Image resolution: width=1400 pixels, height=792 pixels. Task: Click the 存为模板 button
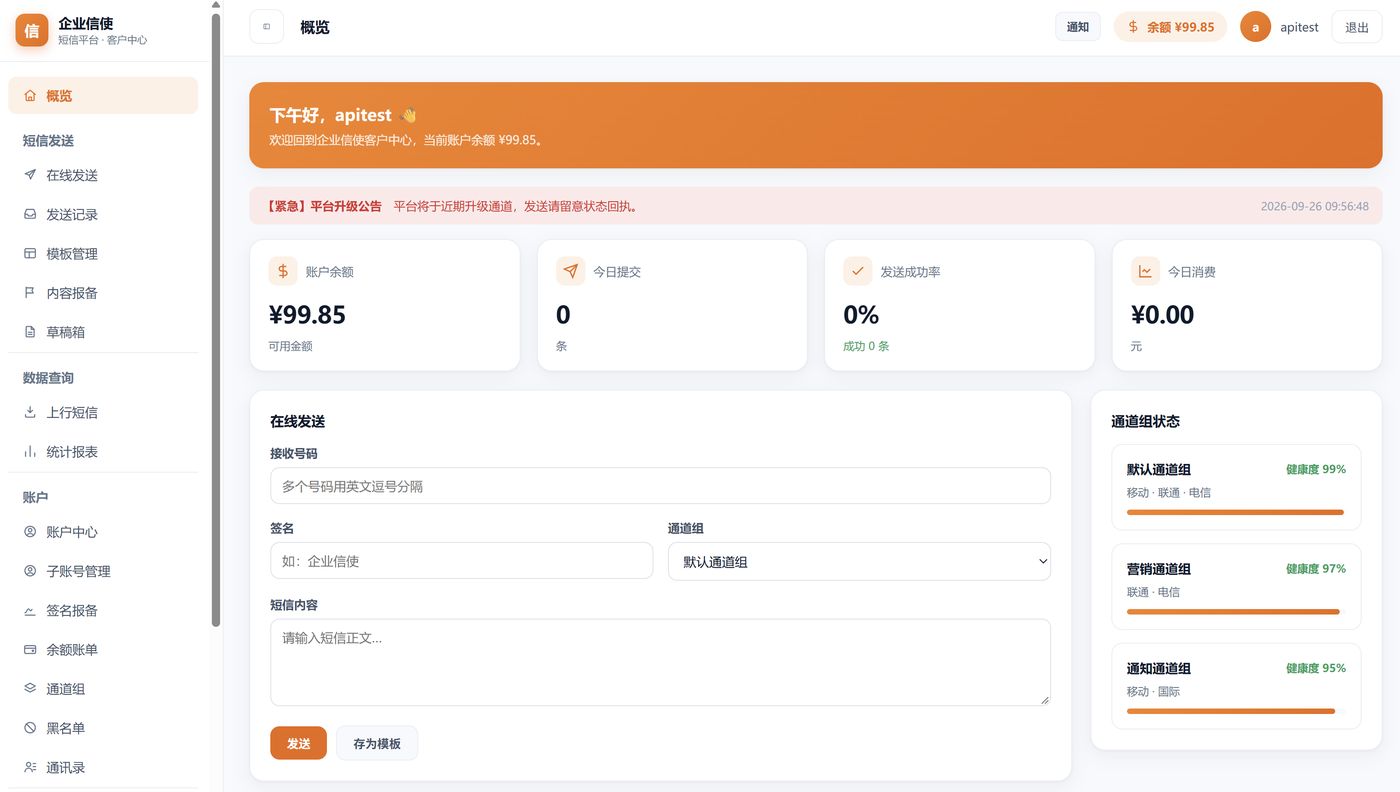coord(377,743)
